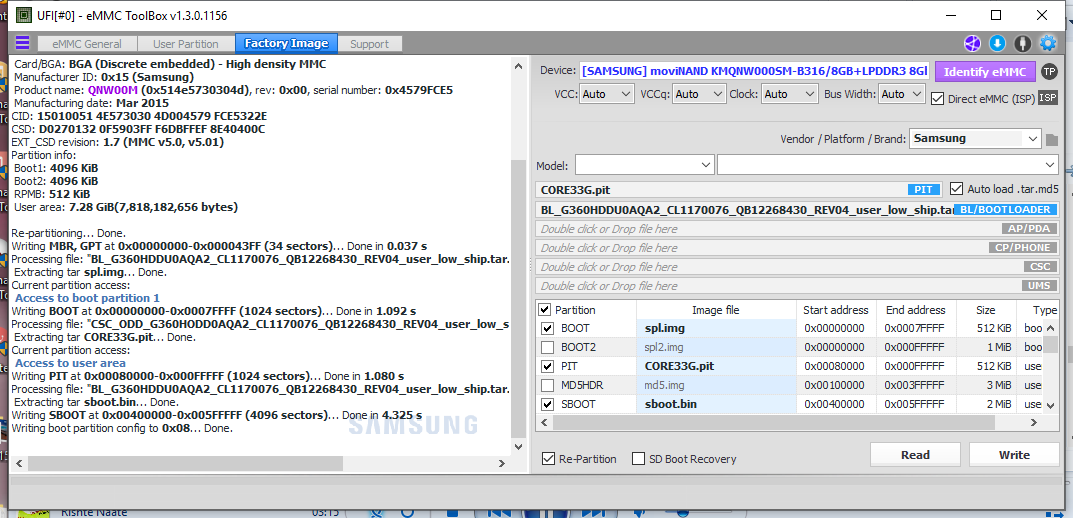Open the VCCq dropdown

pos(699,94)
